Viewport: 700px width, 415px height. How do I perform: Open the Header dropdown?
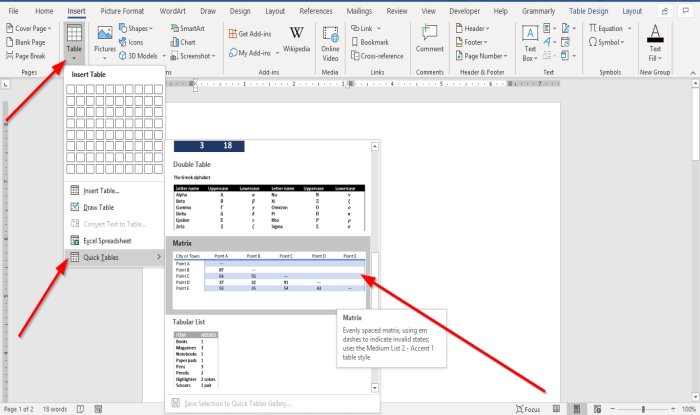(472, 29)
